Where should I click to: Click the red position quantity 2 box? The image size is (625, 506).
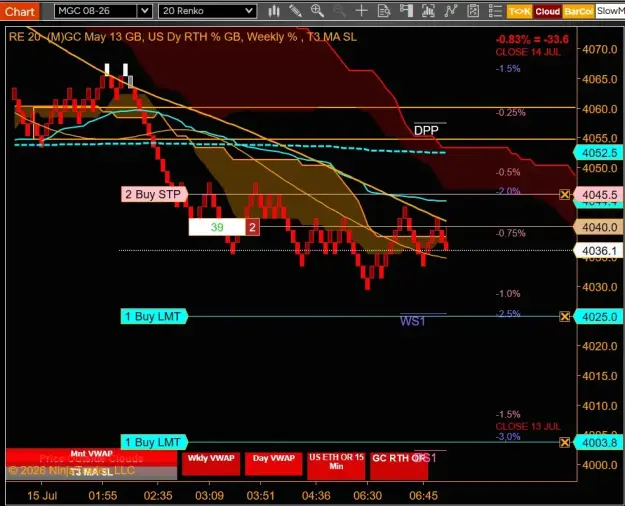click(x=252, y=227)
